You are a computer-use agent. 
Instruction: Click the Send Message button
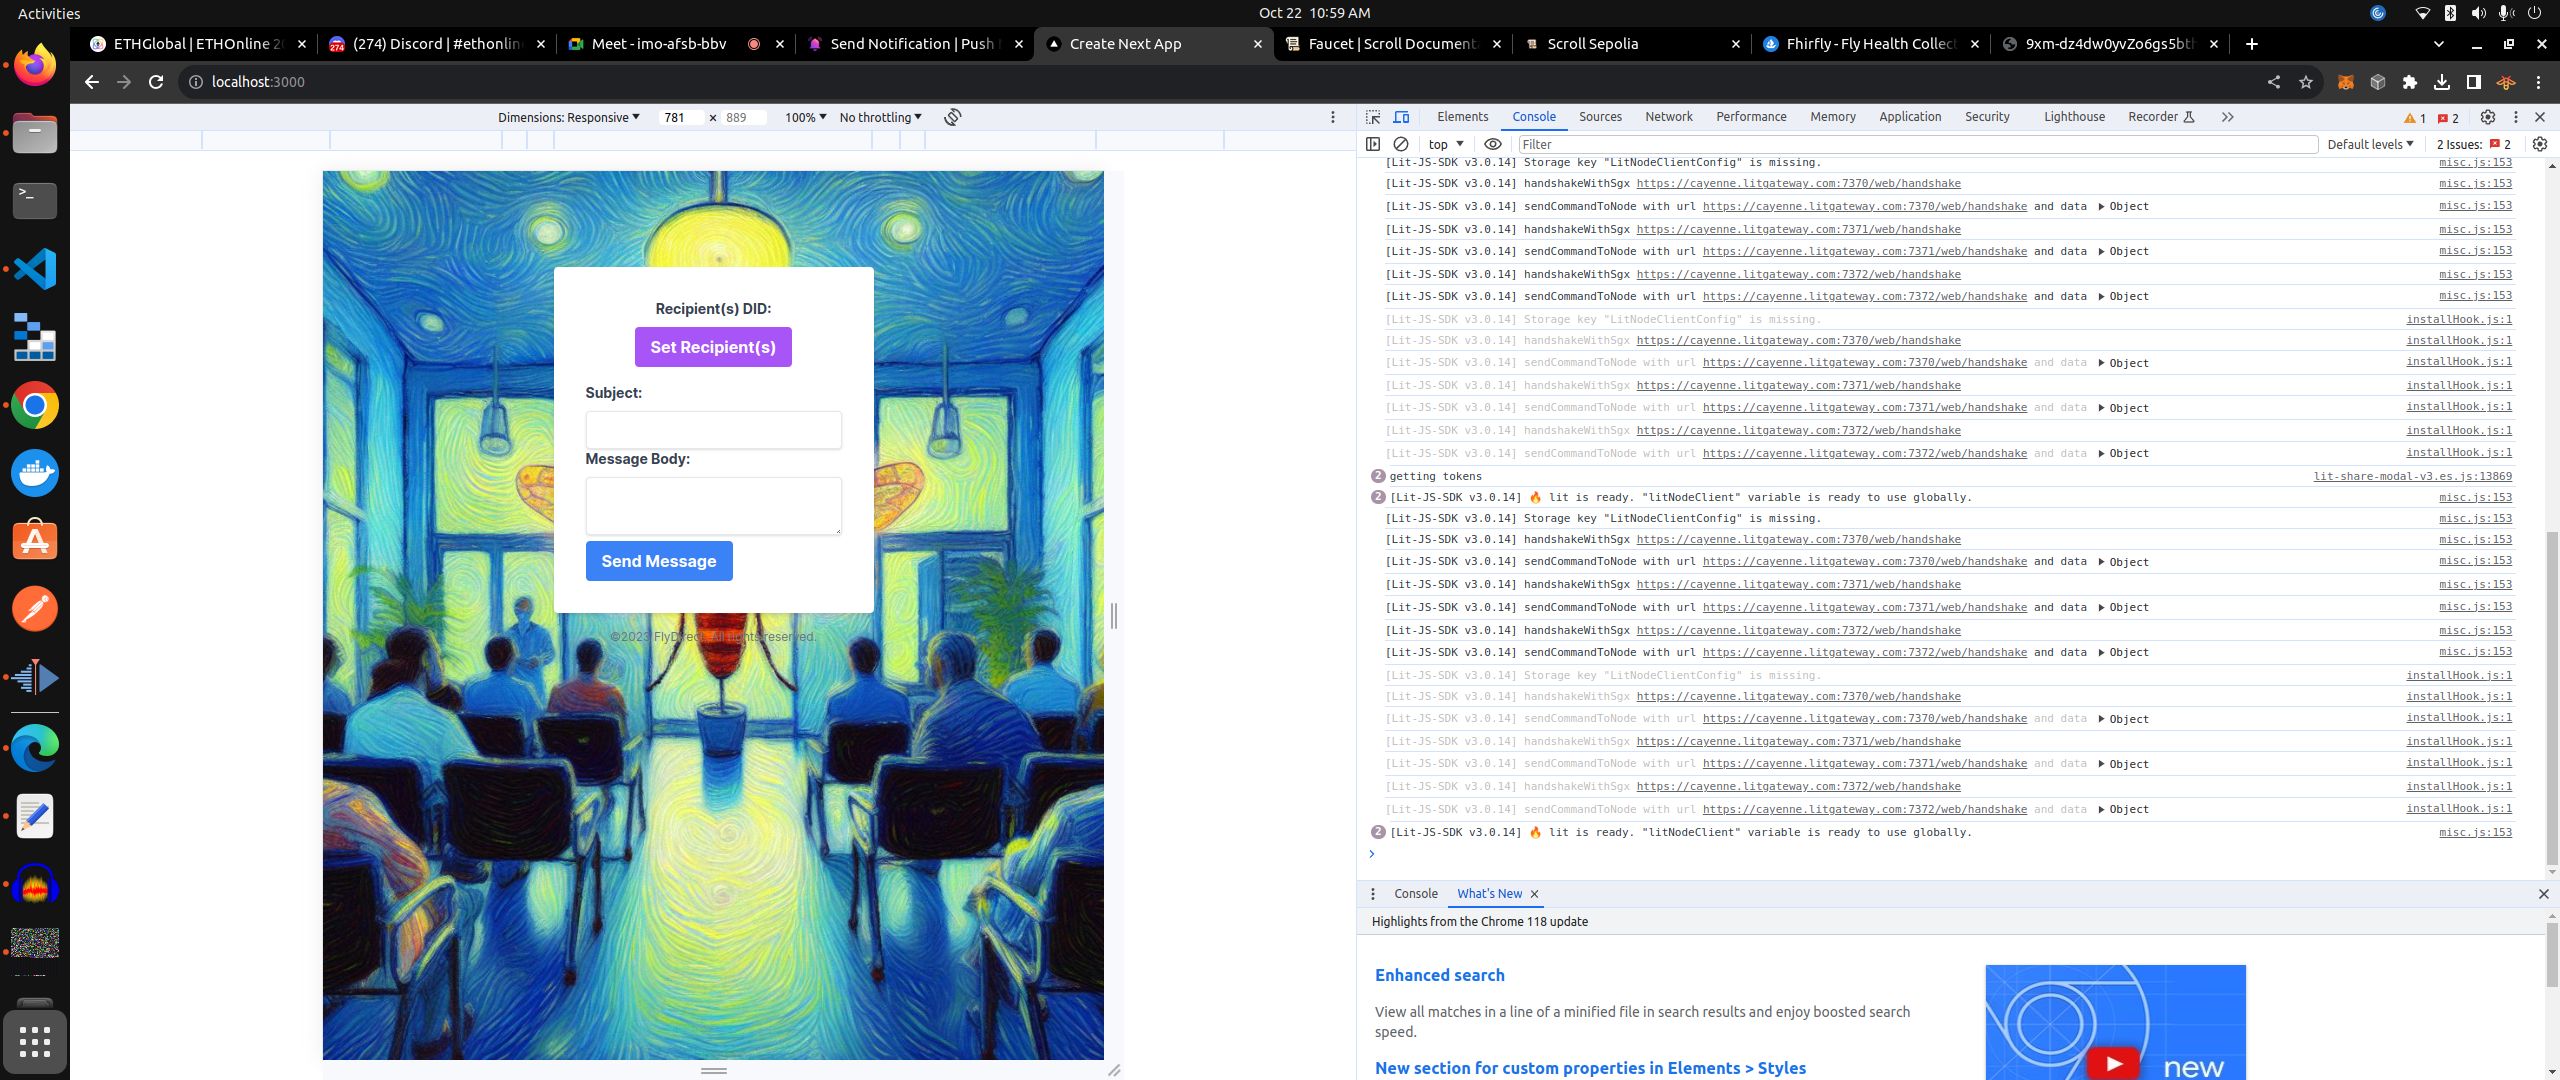point(659,561)
